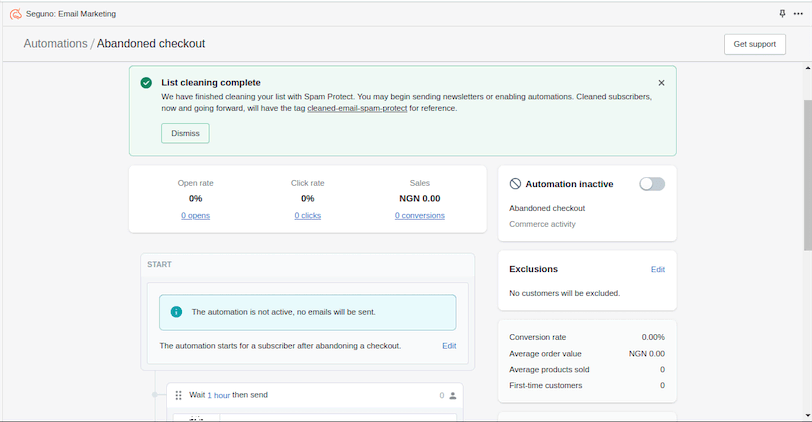Image resolution: width=812 pixels, height=422 pixels.
Task: Go to Automations breadcrumb
Action: (55, 44)
